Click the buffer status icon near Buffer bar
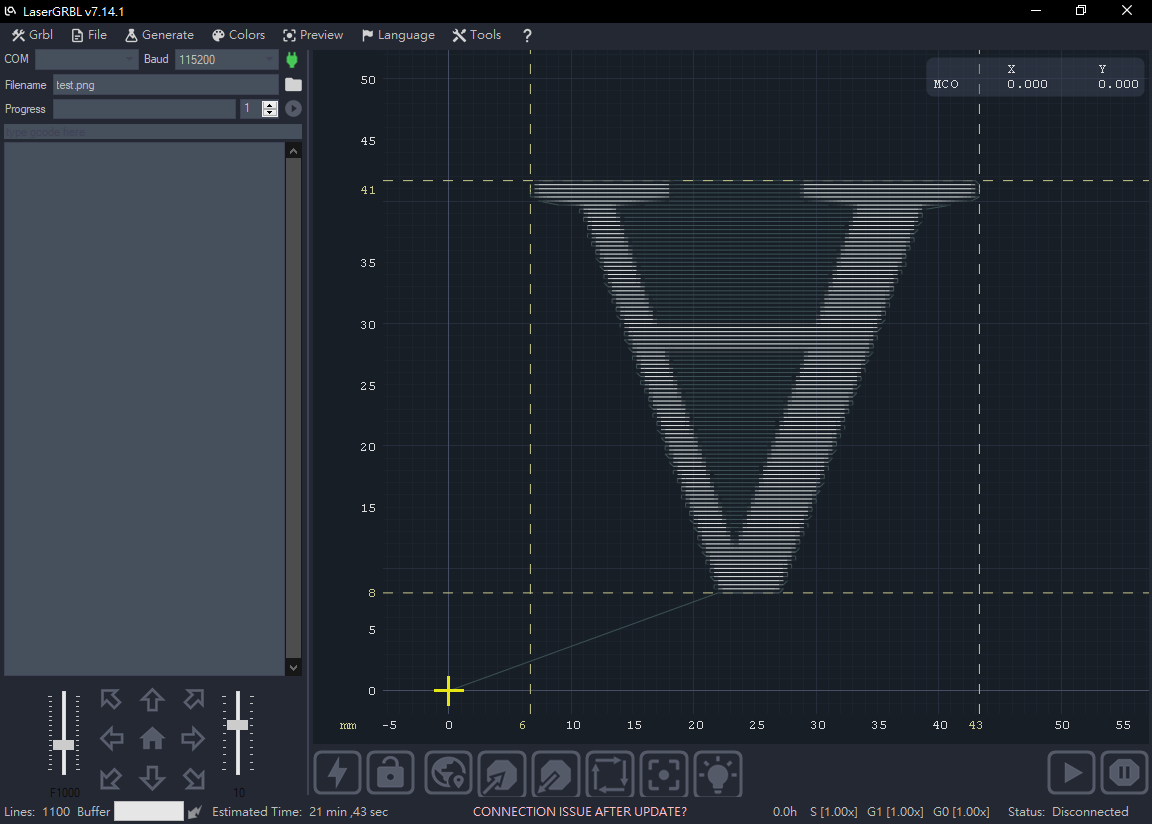The image size is (1152, 824). 195,812
